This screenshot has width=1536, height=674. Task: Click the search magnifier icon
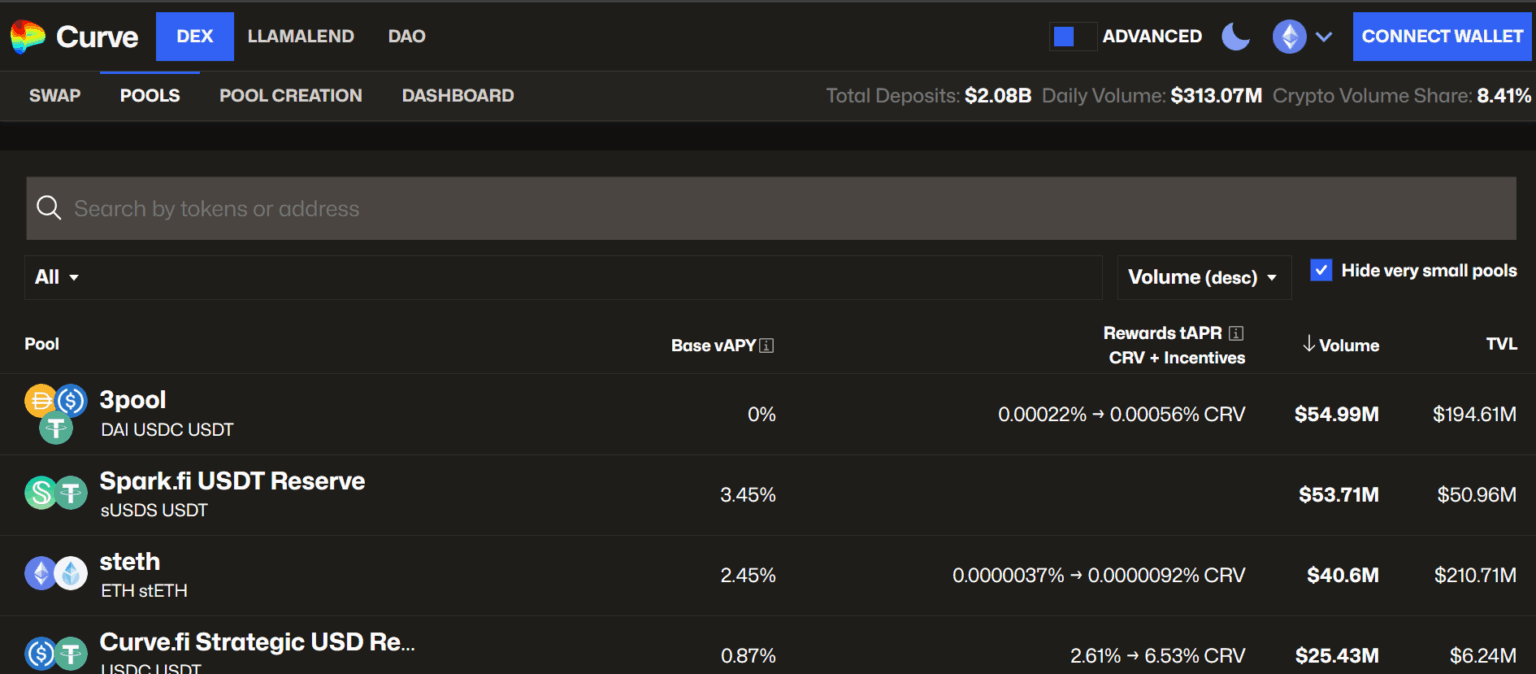pyautogui.click(x=49, y=208)
